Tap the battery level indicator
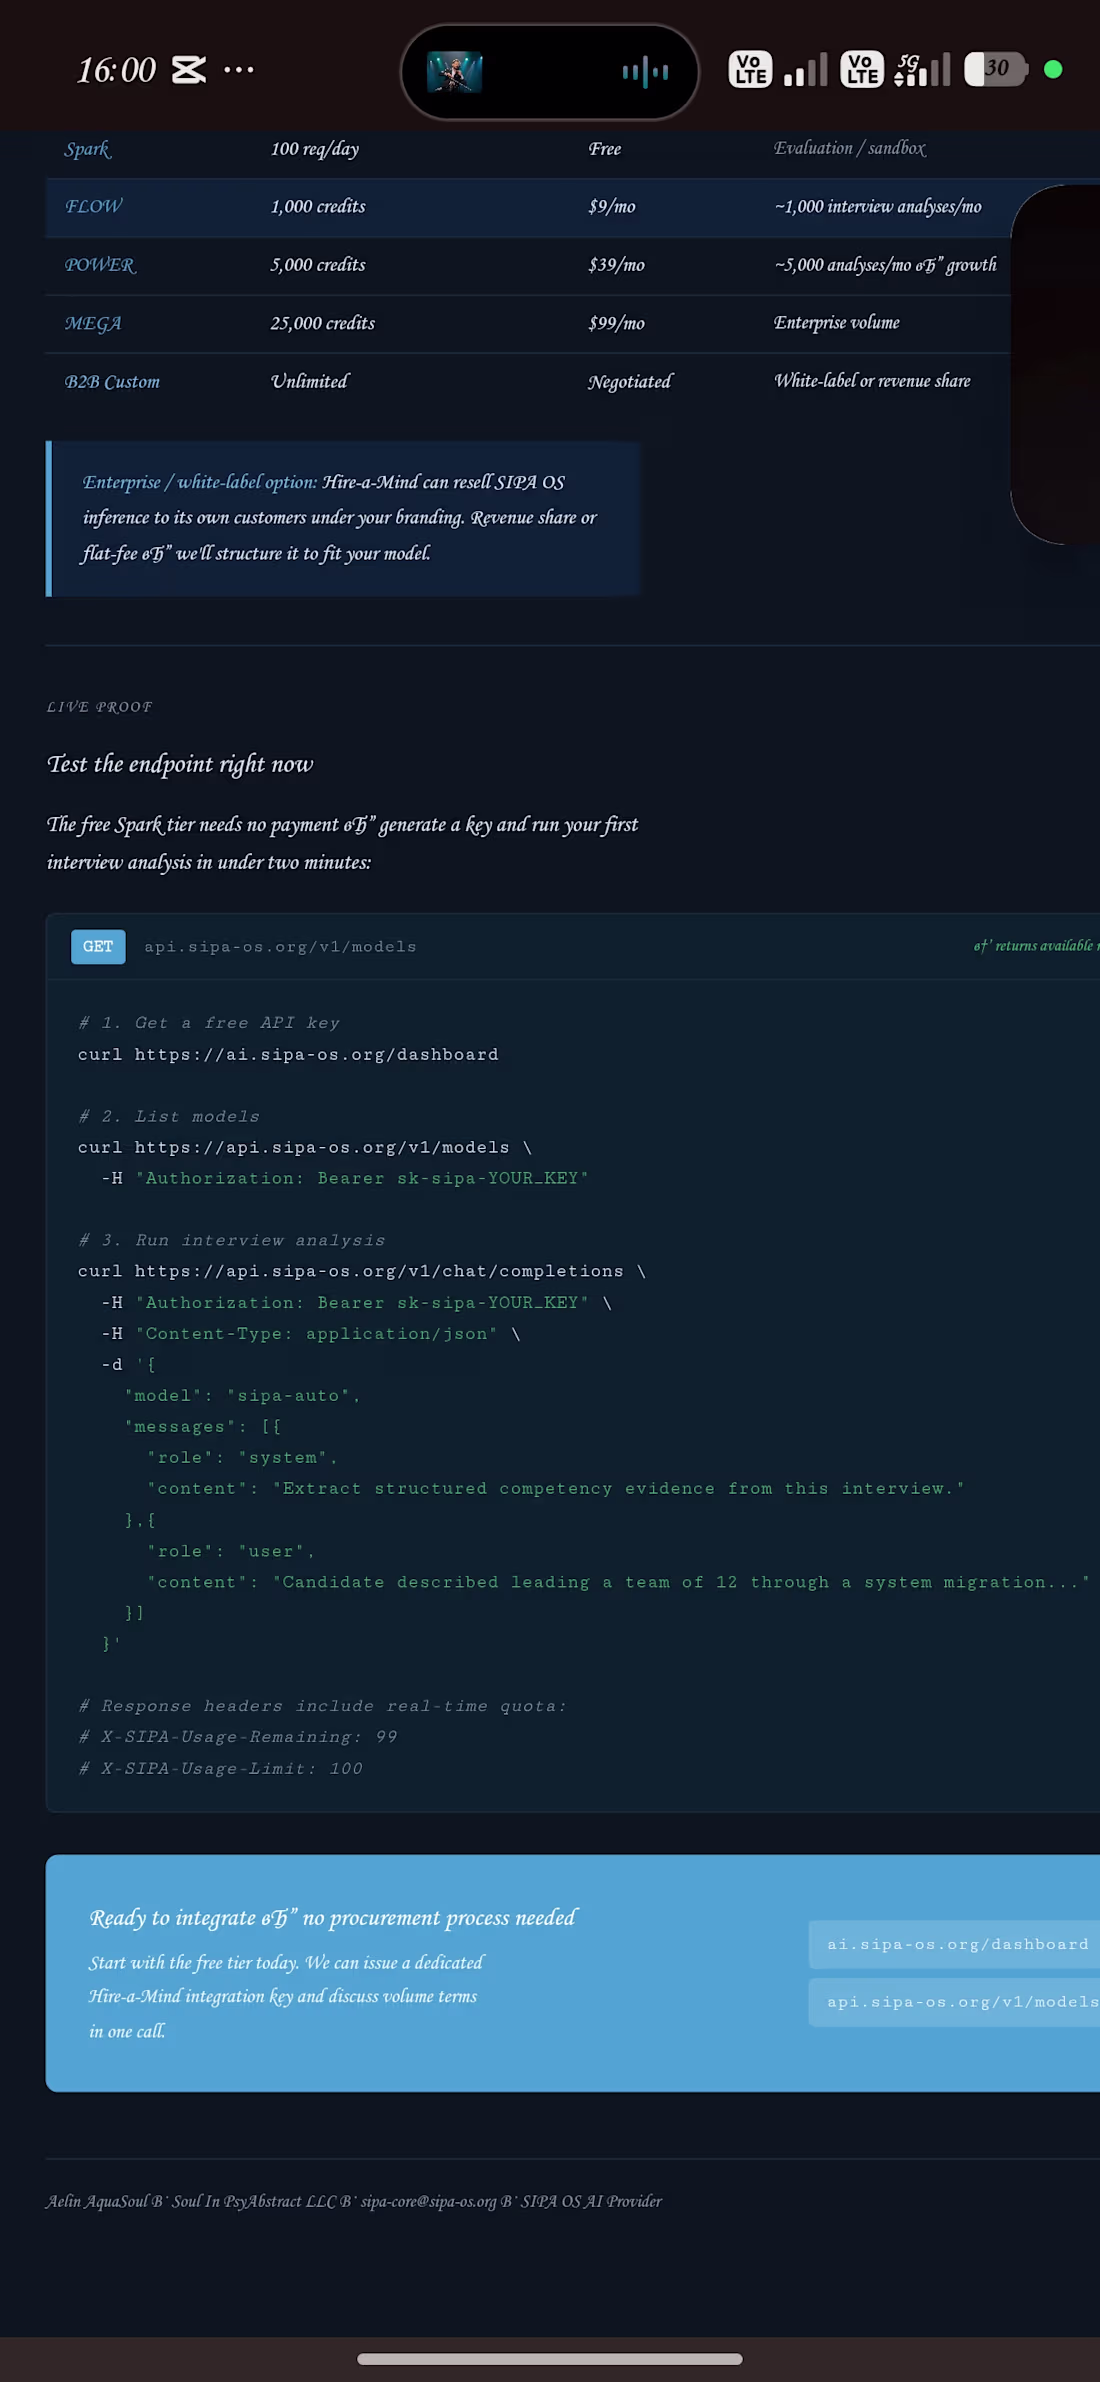The width and height of the screenshot is (1100, 2382). point(996,69)
